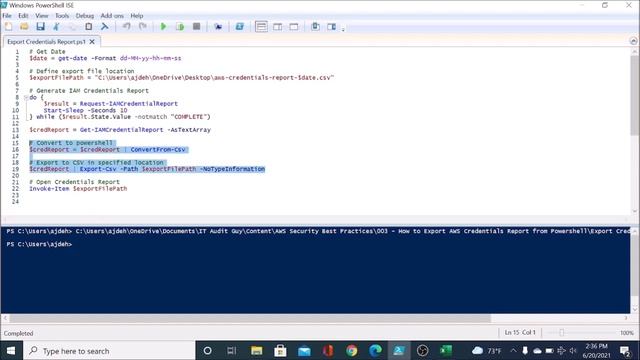Viewport: 640px width, 360px height.
Task: Collapse the script pane with the round arrow button
Action: (x=633, y=41)
